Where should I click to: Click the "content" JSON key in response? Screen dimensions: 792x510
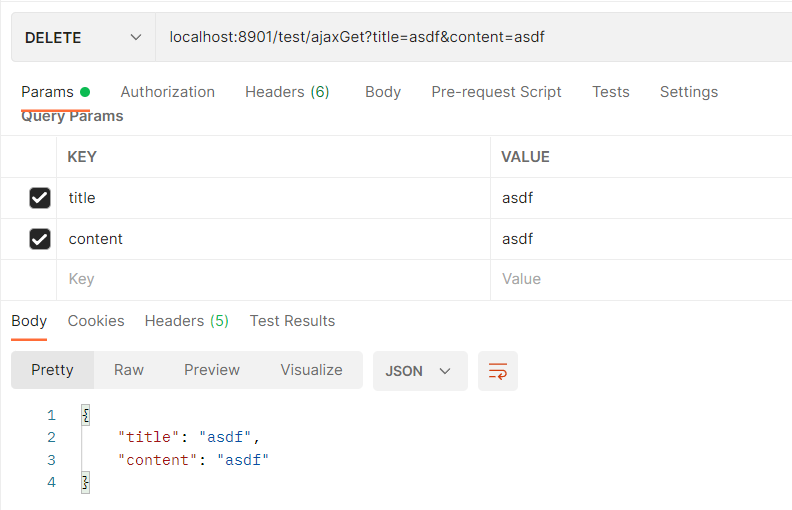click(x=157, y=461)
